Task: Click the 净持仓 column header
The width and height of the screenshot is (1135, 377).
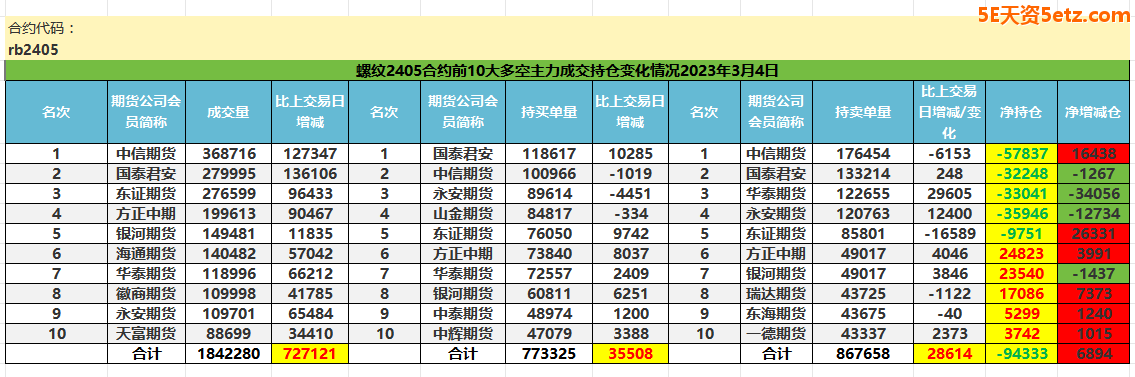Action: (x=1021, y=112)
